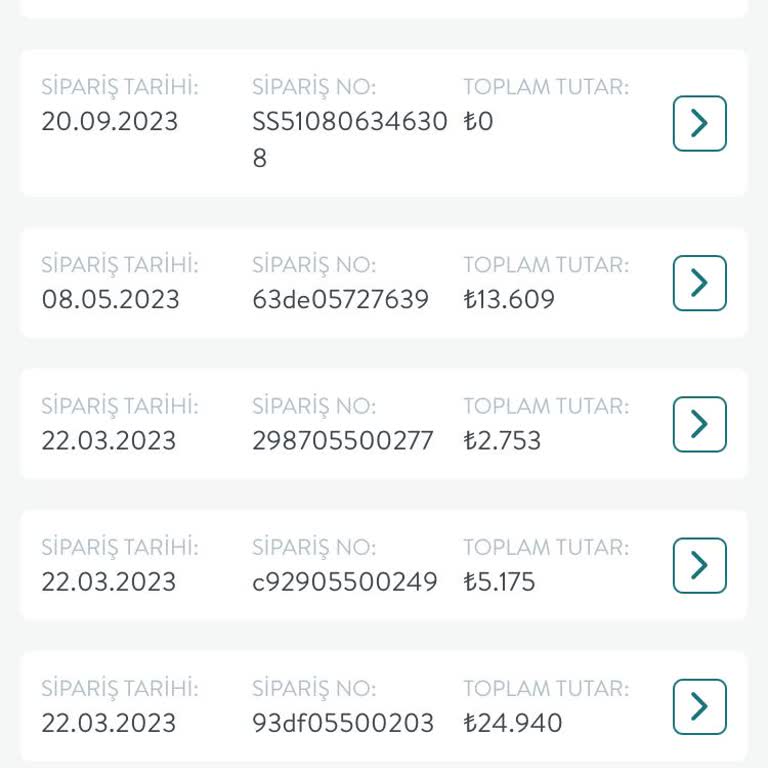Open details arrow for order SS510806346308
Viewport: 768px width, 768px height.
[x=699, y=123]
